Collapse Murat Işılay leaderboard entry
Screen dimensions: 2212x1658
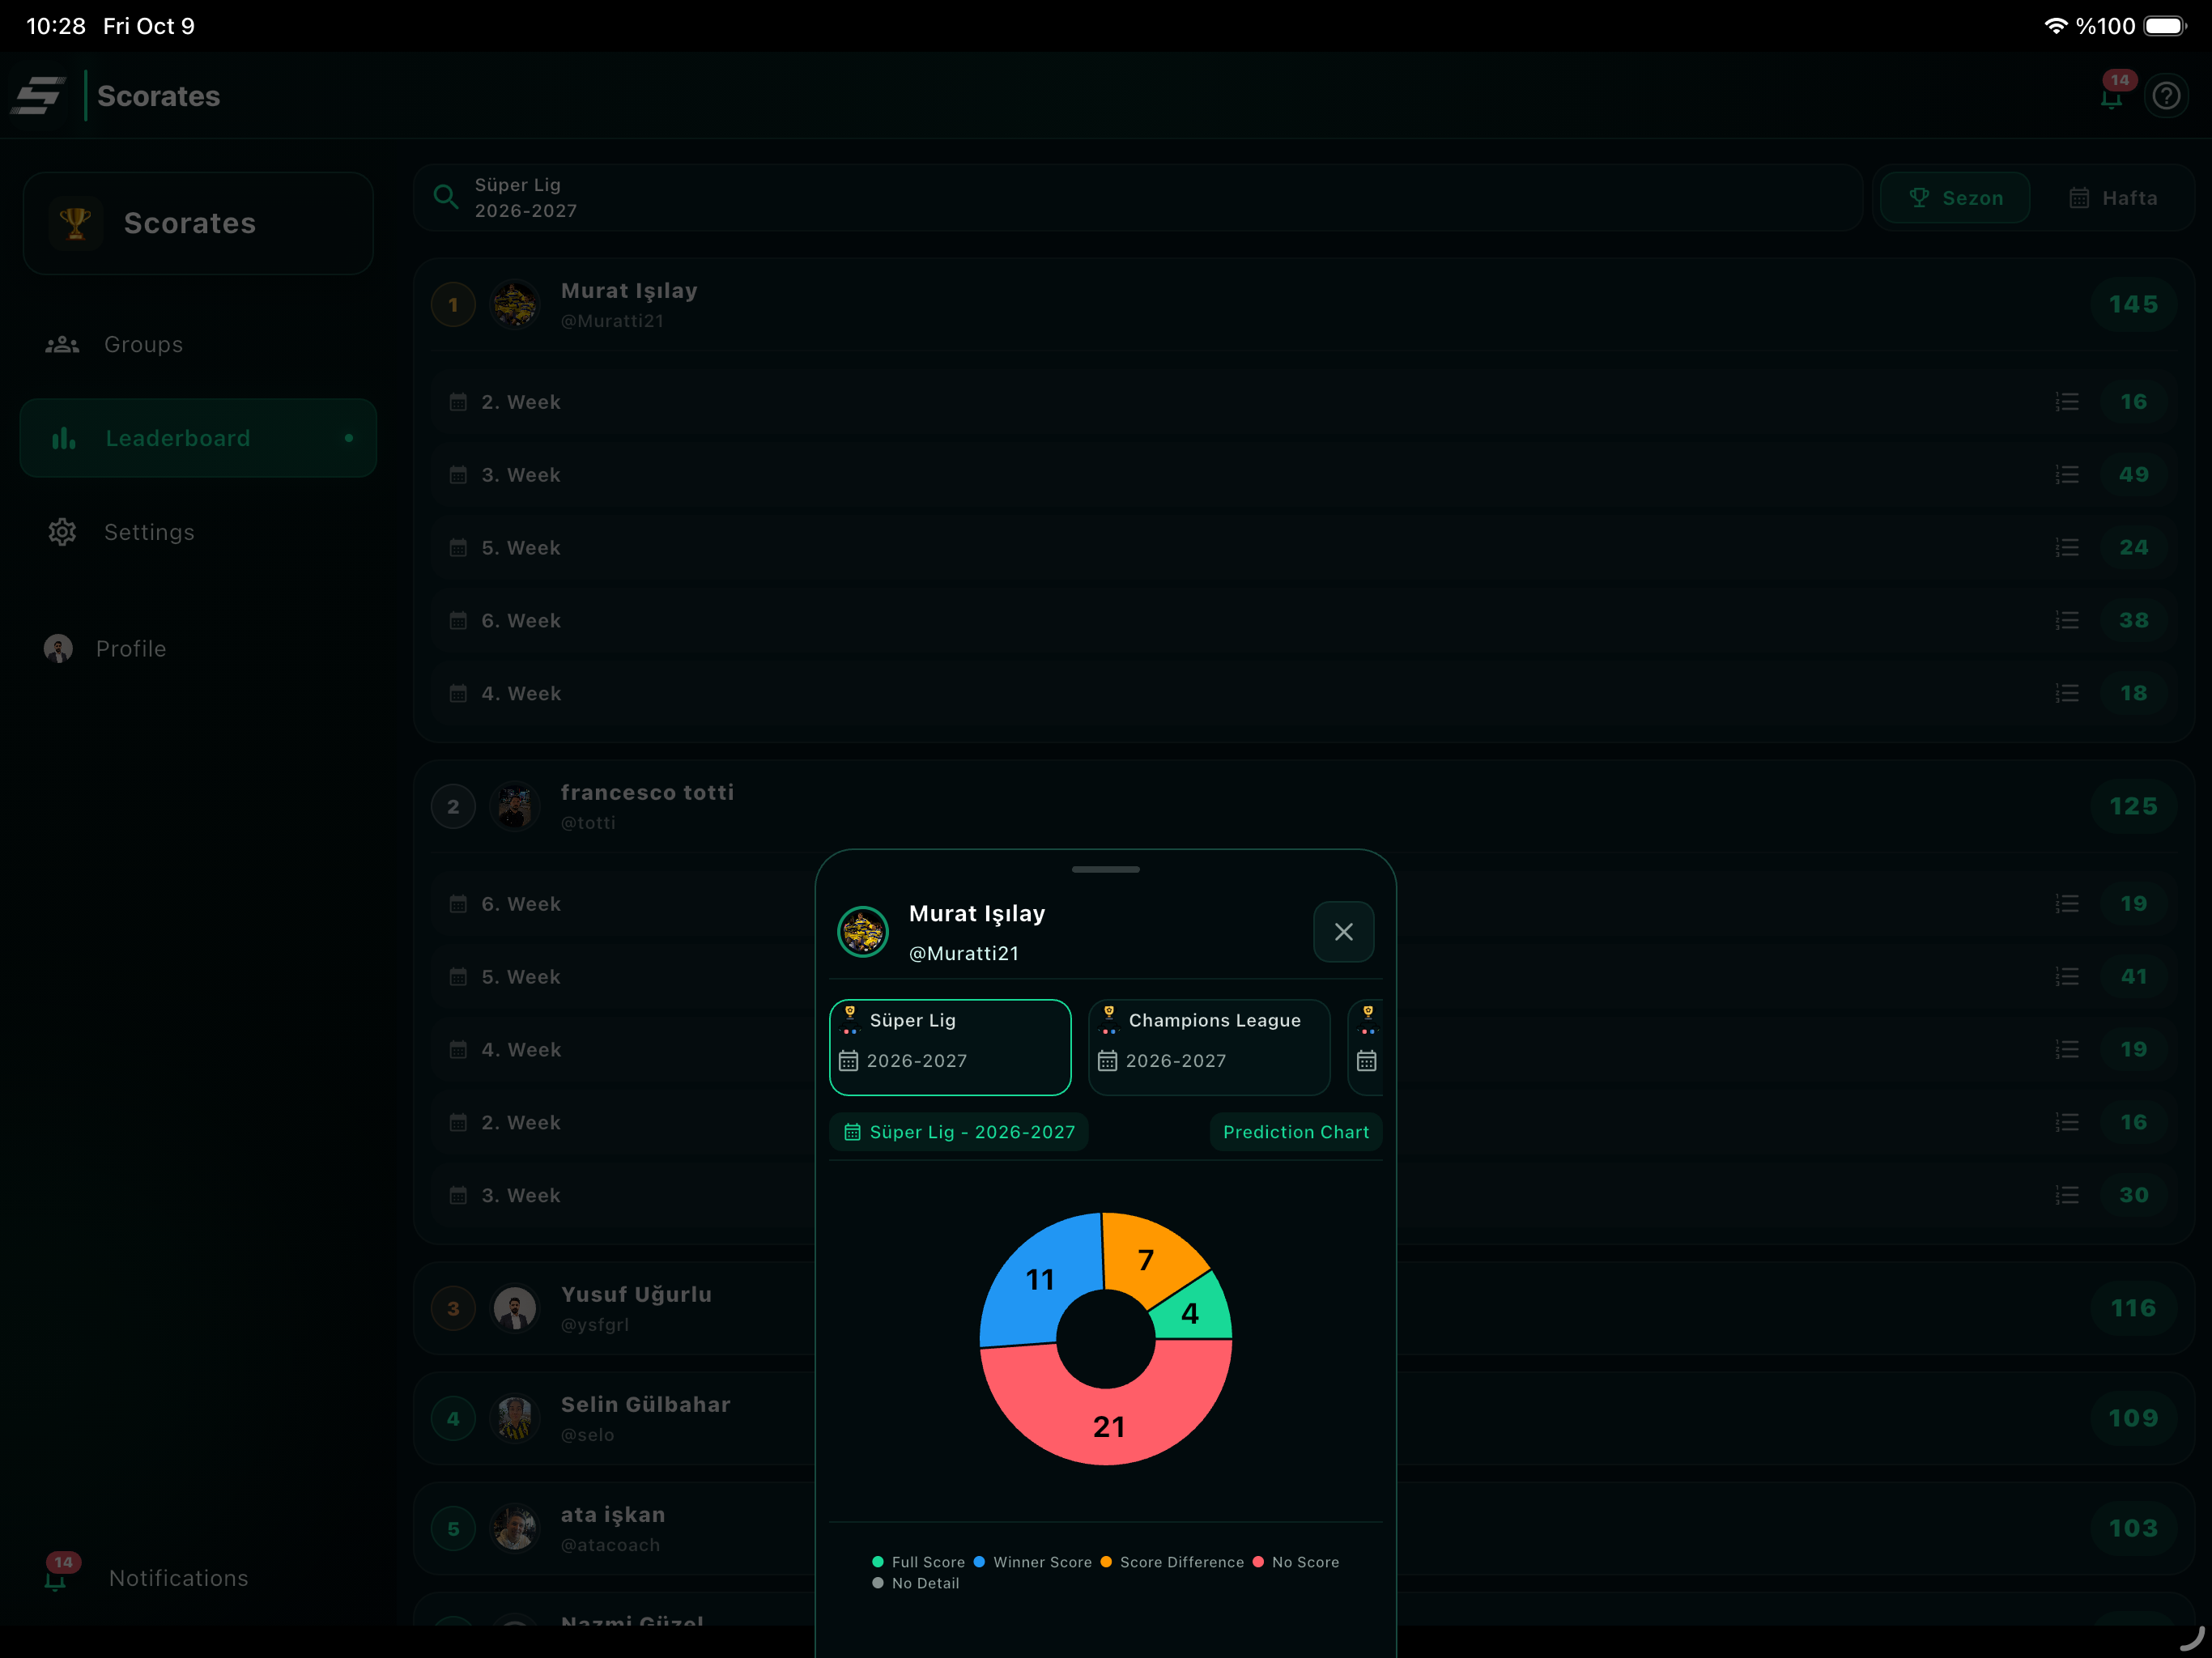(x=1303, y=305)
